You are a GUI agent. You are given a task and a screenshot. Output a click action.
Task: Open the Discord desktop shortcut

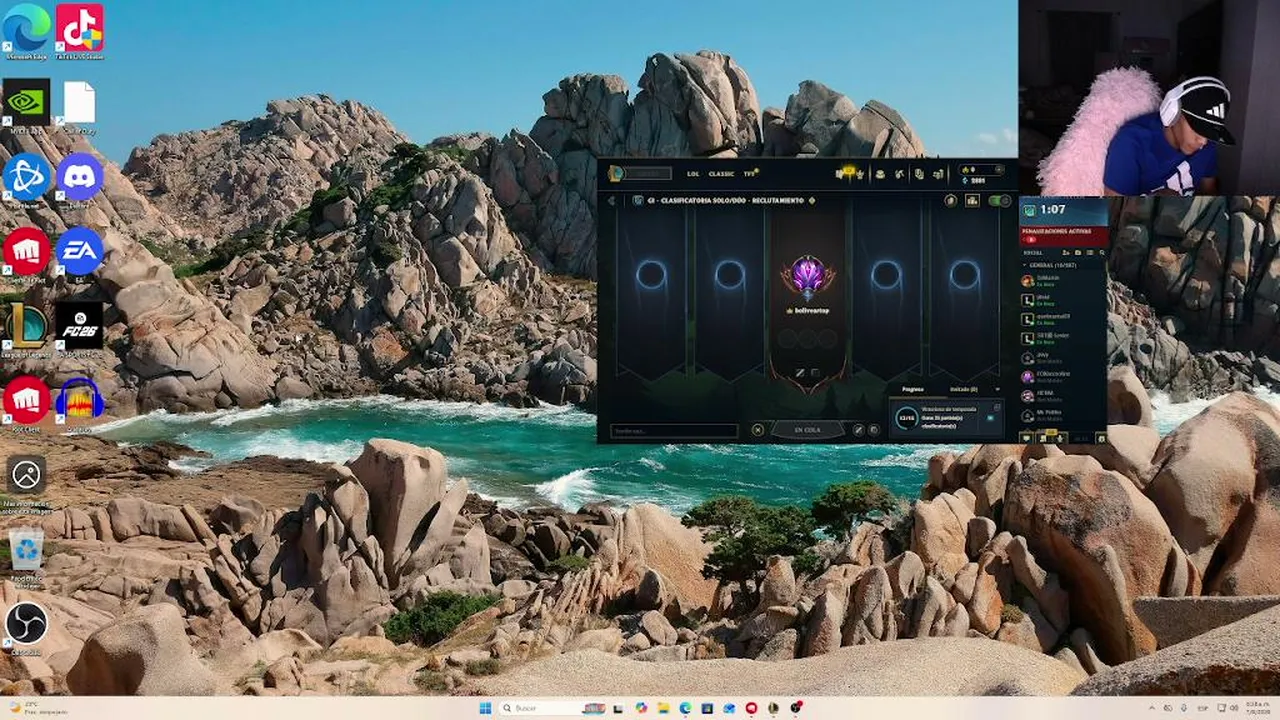point(80,181)
